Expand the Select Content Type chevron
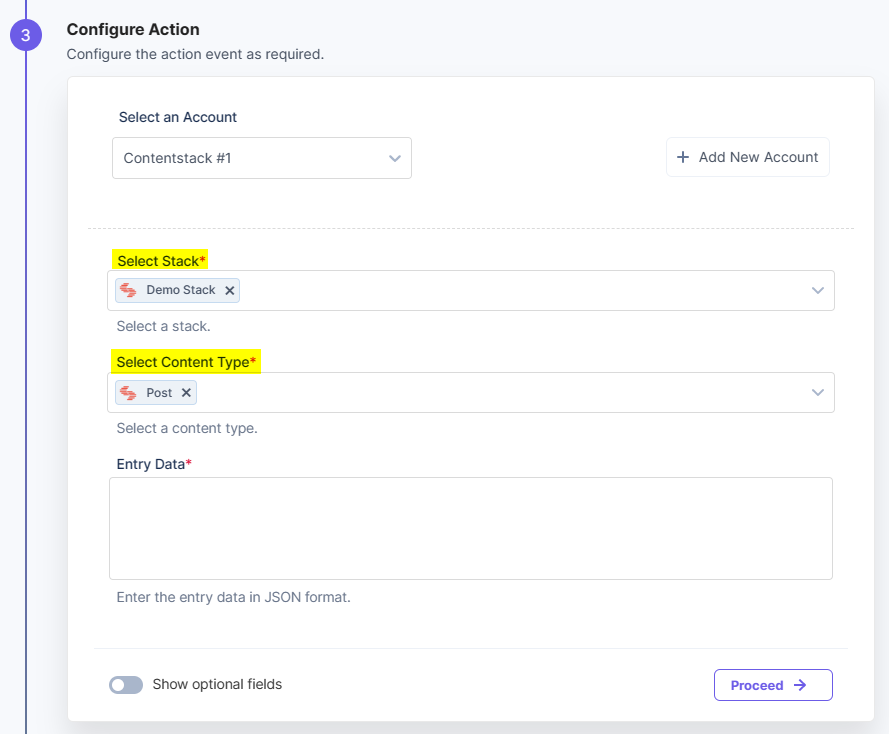The height and width of the screenshot is (734, 889). 818,392
